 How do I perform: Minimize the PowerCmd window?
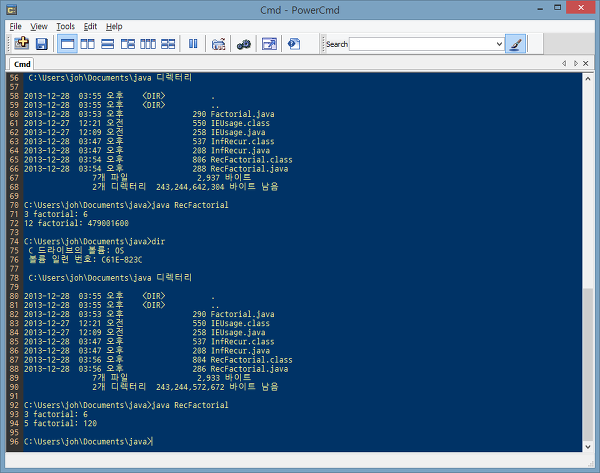pyautogui.click(x=540, y=8)
